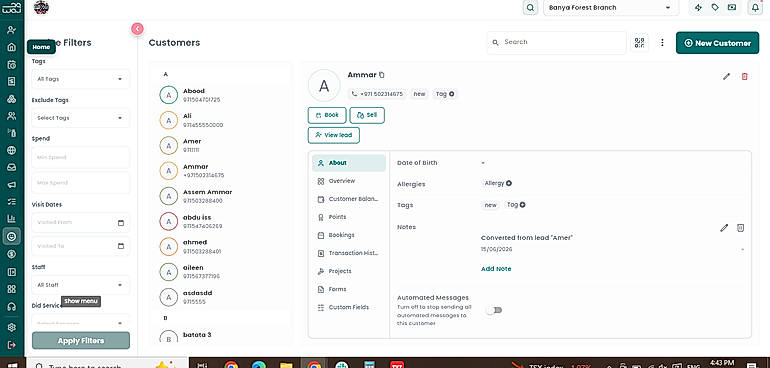Image resolution: width=770 pixels, height=368 pixels.
Task: Copy the name Ammar with the copy icon
Action: pyautogui.click(x=382, y=75)
